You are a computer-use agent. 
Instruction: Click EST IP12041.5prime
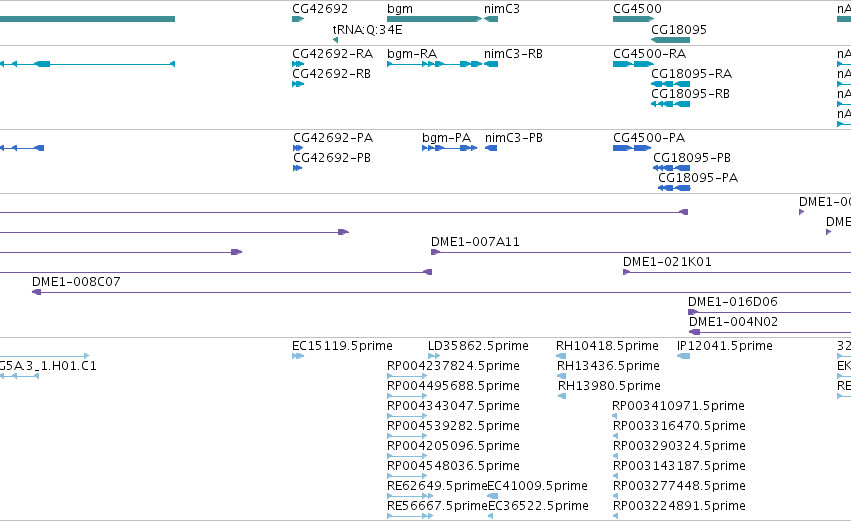coord(683,356)
